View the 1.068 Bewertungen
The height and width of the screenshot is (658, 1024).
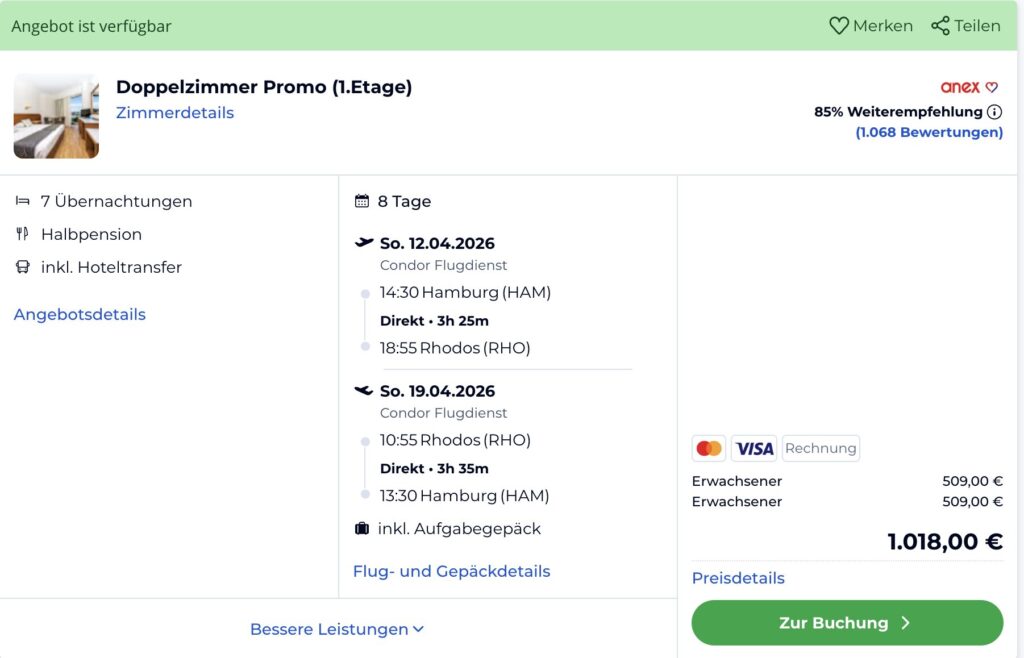(x=931, y=132)
